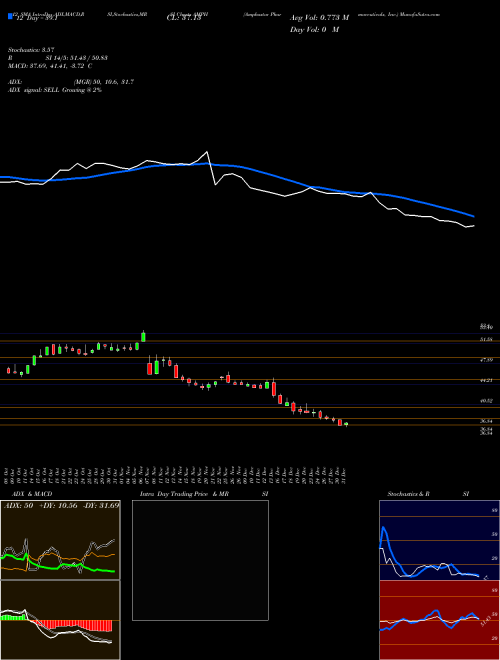Select the 'Day Vol: 0 M' text
This screenshot has width=500, height=660.
click(x=314, y=30)
